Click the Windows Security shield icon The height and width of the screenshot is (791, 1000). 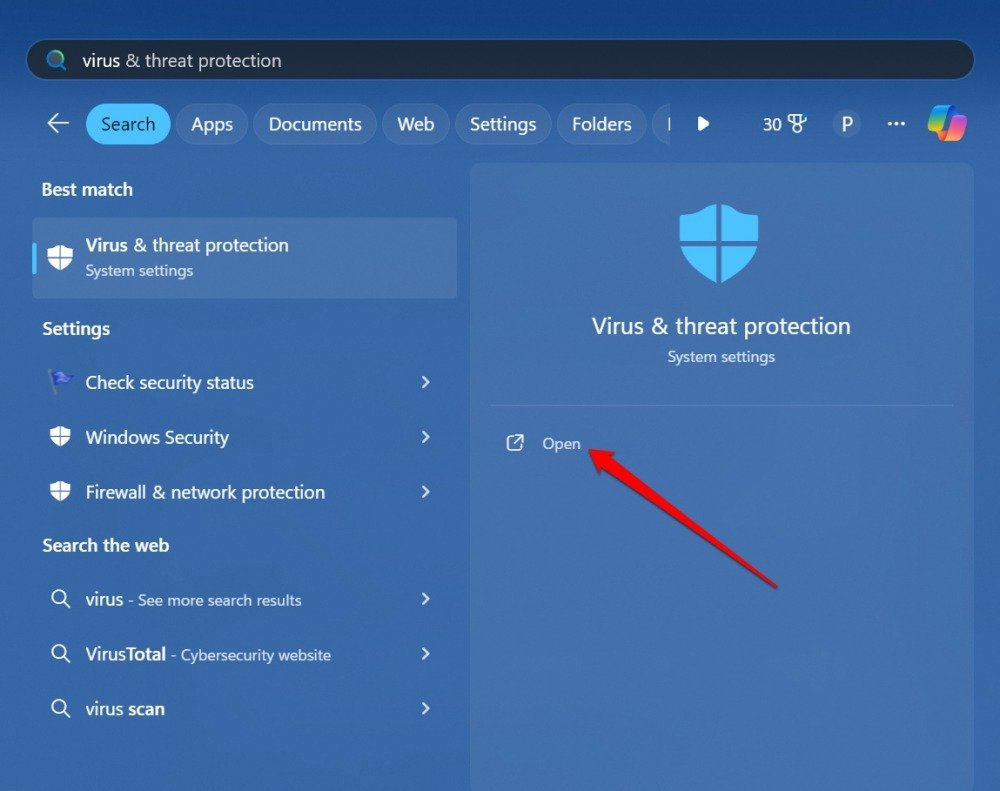[x=60, y=437]
